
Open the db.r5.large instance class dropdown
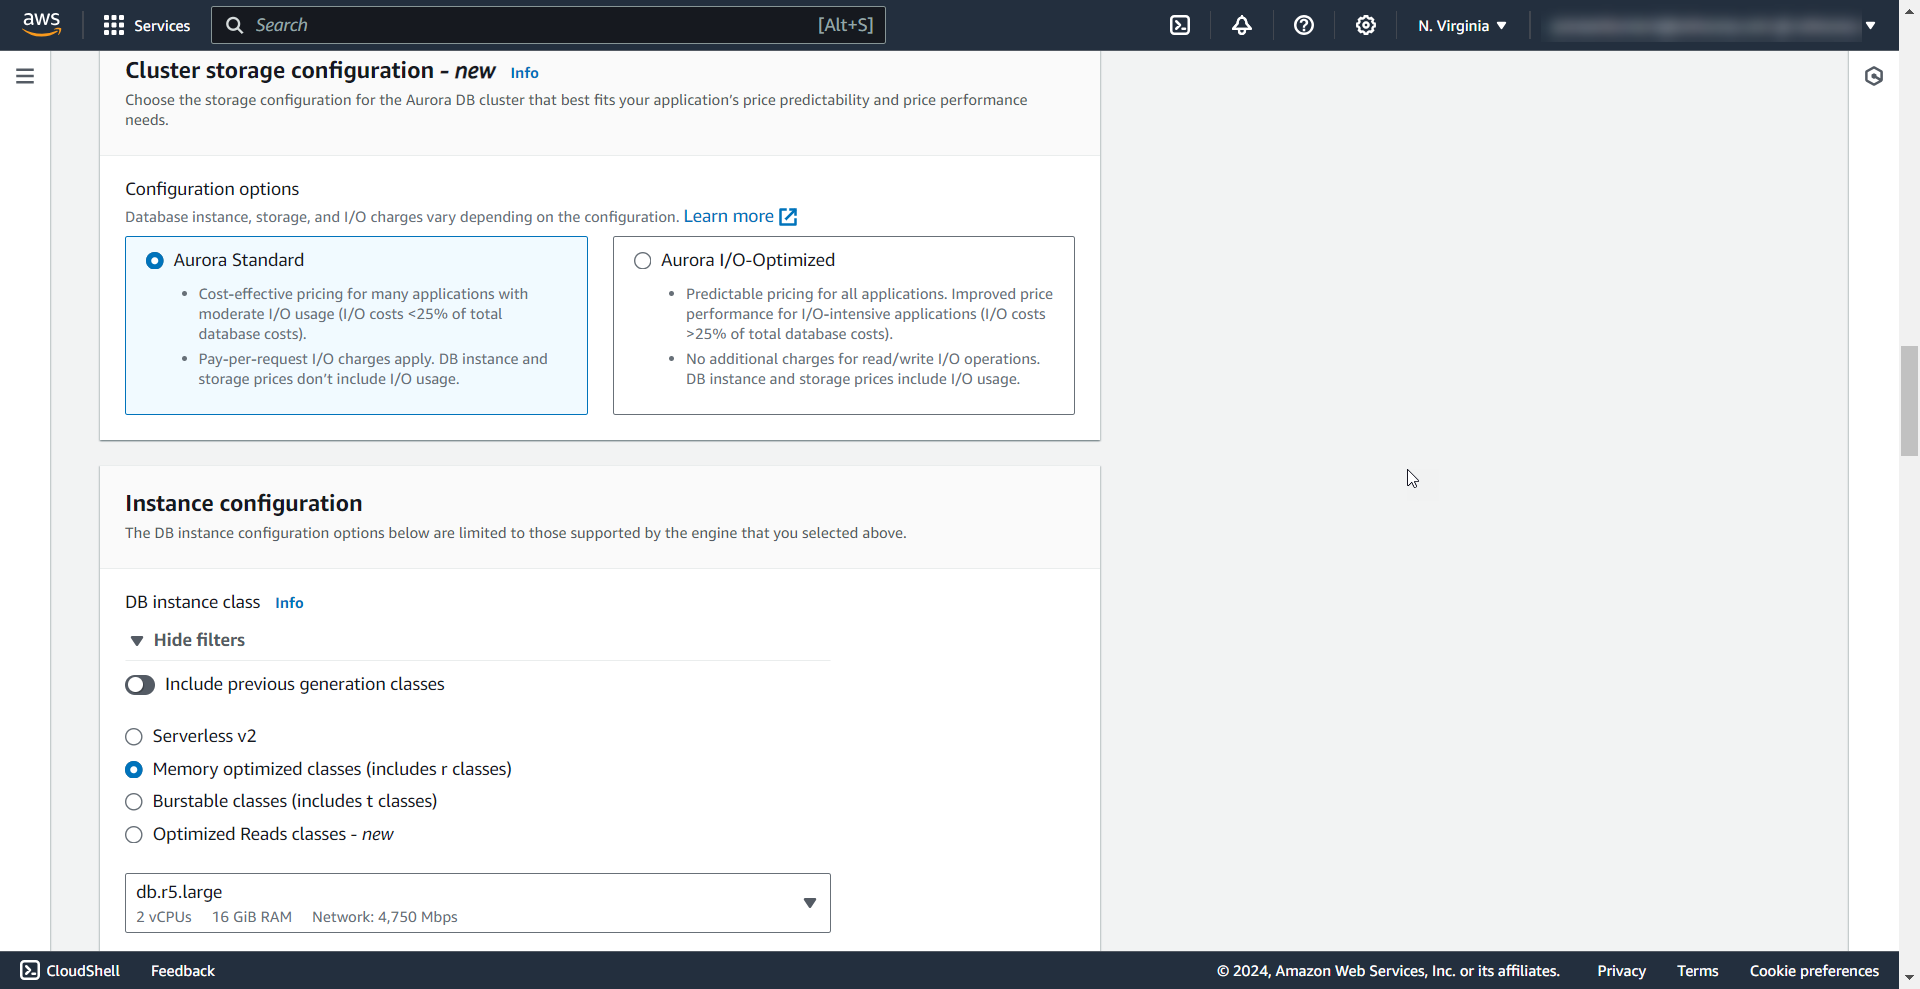pyautogui.click(x=478, y=903)
